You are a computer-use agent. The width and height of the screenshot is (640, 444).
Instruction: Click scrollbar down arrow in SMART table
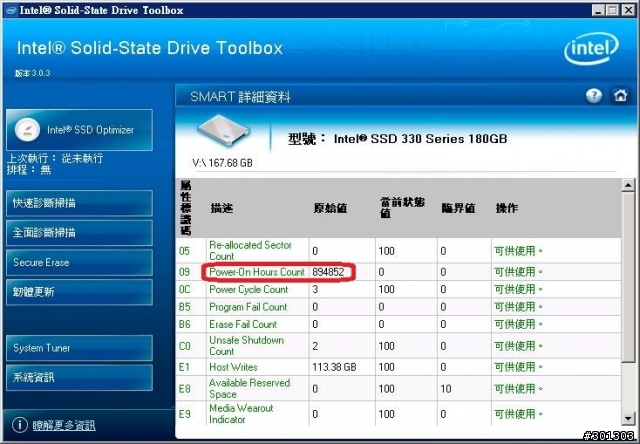(628, 419)
